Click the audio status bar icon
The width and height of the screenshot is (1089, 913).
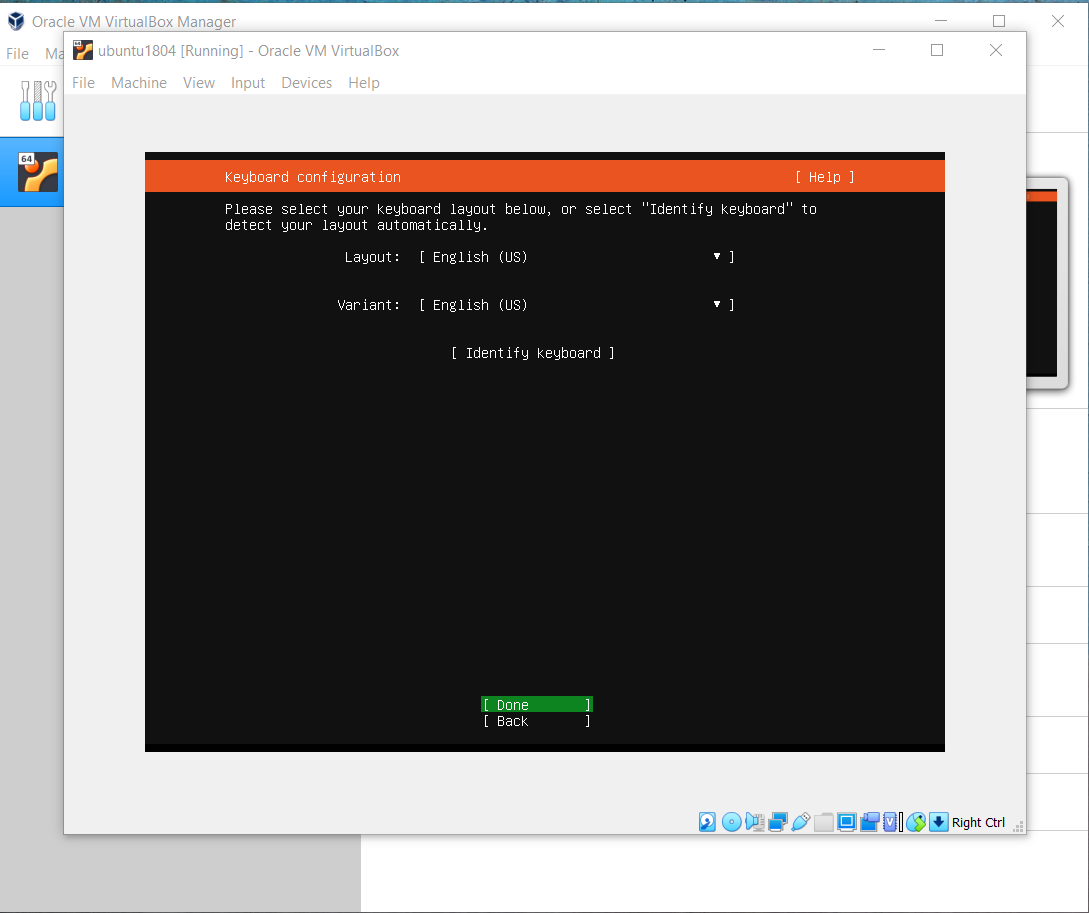[755, 822]
